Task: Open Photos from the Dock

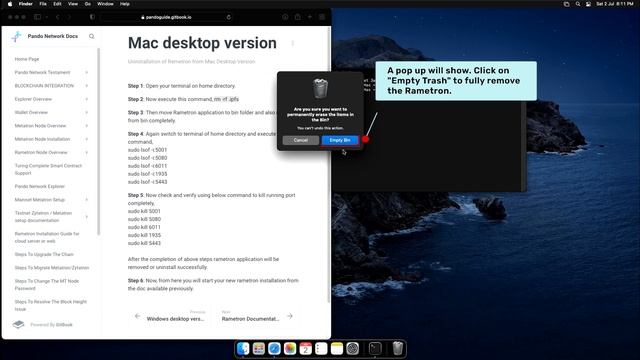Action: 290,349
